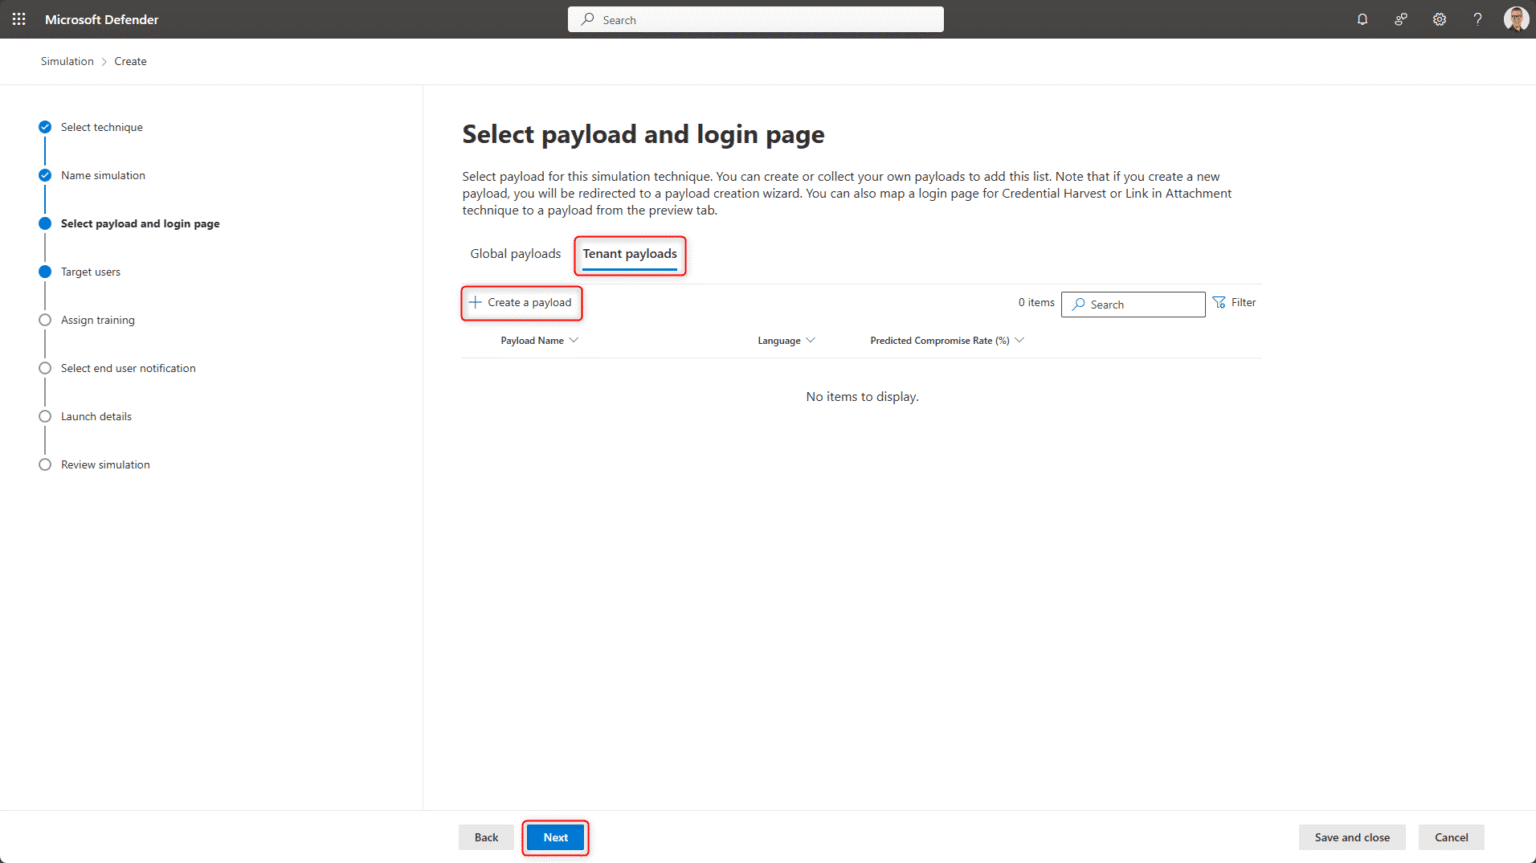This screenshot has width=1536, height=863.
Task: Select the Review simulation step
Action: [x=105, y=464]
